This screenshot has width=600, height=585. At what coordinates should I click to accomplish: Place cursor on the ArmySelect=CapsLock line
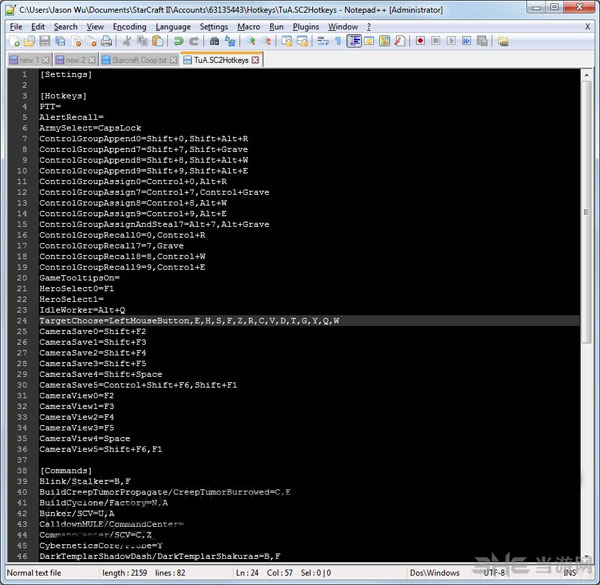[90, 128]
